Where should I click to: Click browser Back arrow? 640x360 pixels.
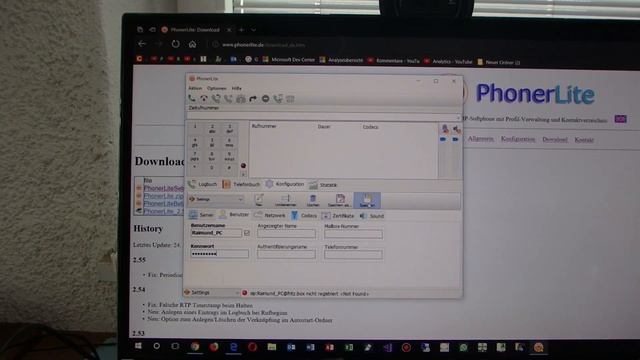click(x=142, y=43)
